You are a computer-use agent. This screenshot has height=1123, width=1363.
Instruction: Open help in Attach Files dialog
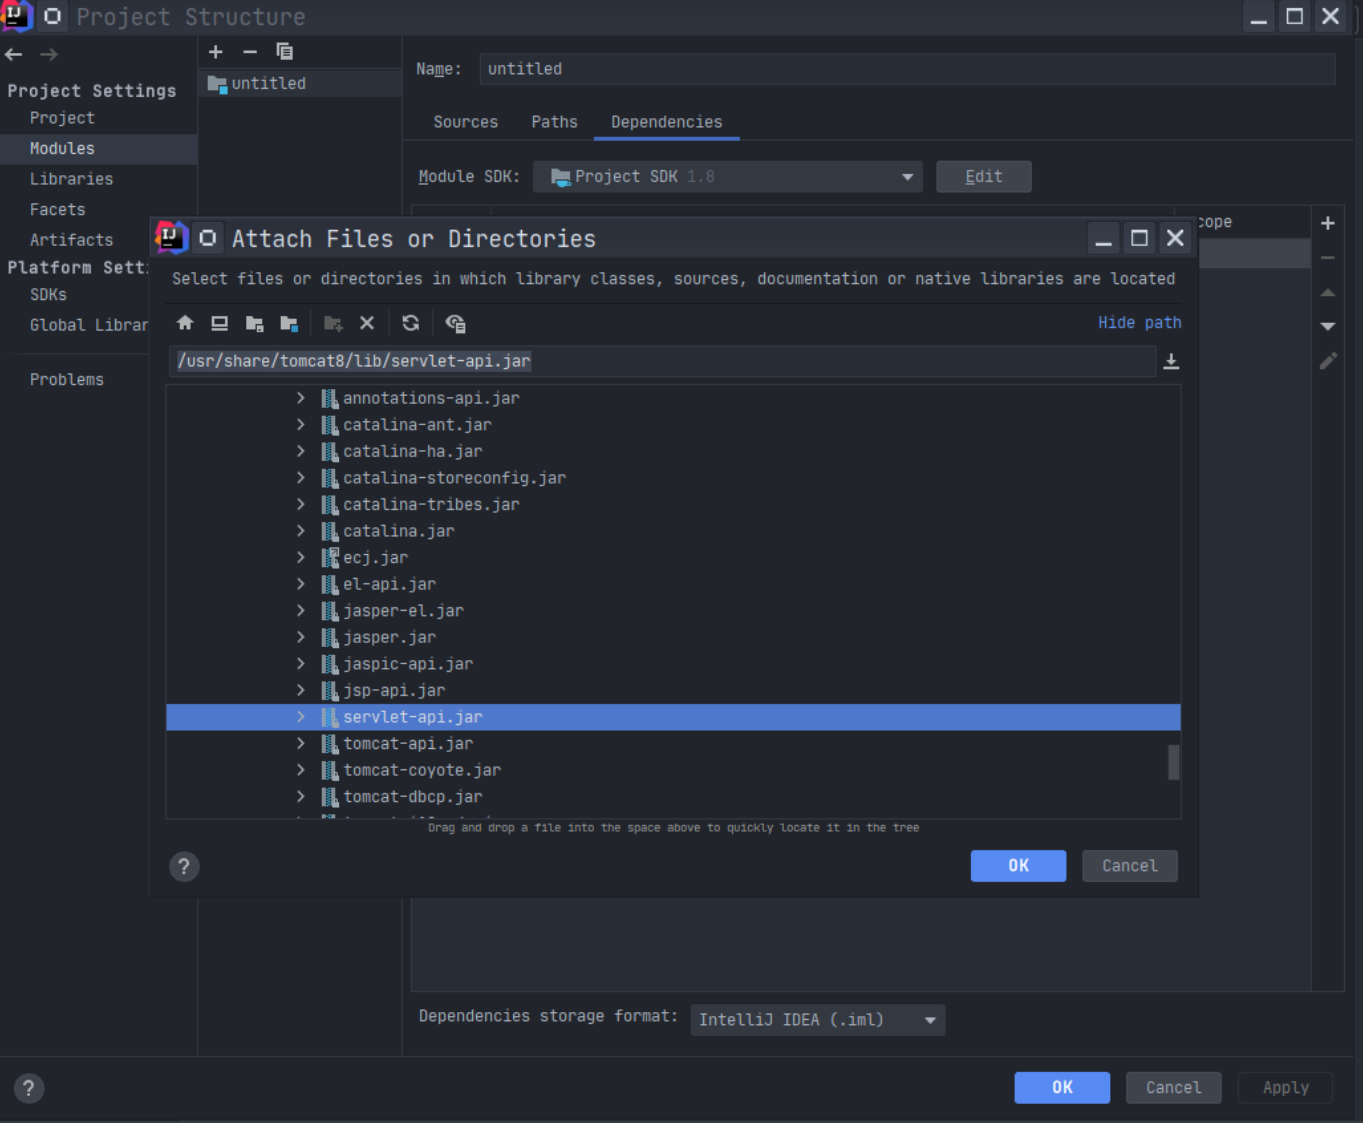point(184,866)
